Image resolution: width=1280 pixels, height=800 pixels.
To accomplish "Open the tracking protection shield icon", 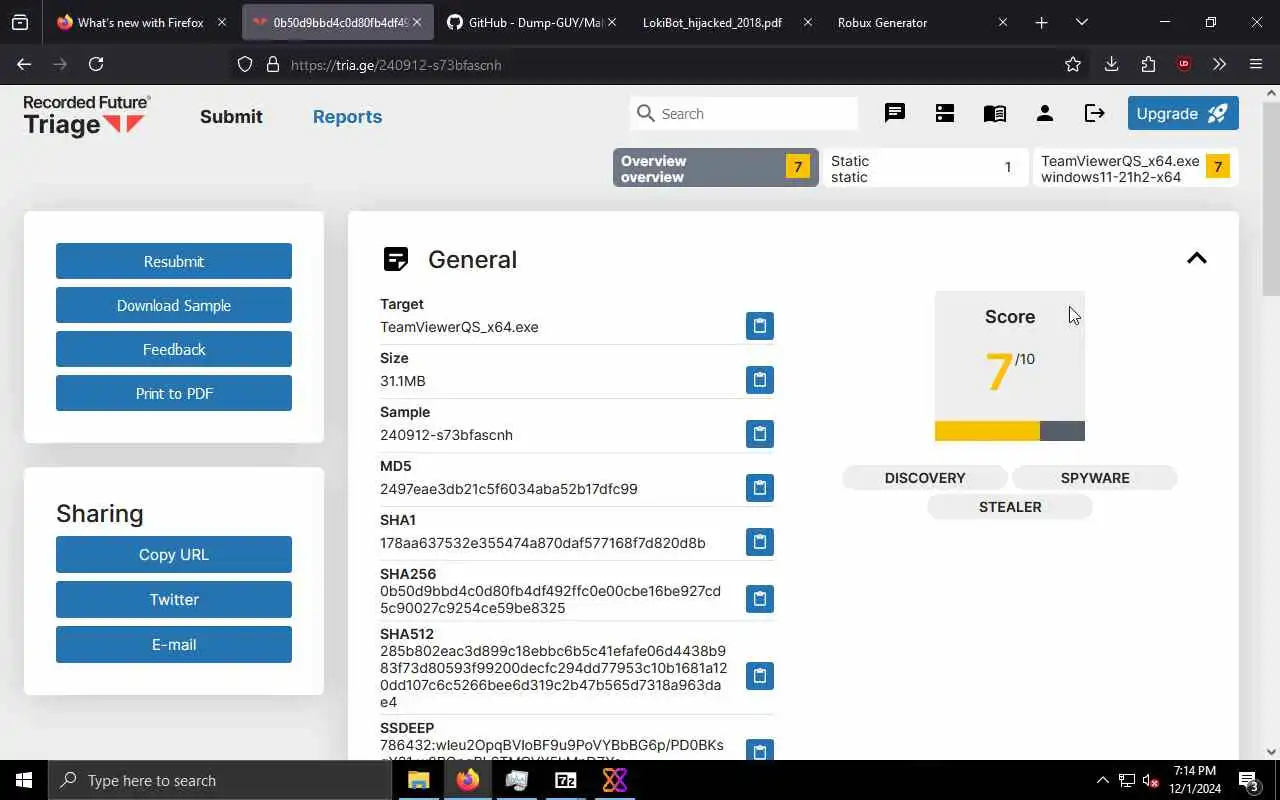I will tap(244, 64).
